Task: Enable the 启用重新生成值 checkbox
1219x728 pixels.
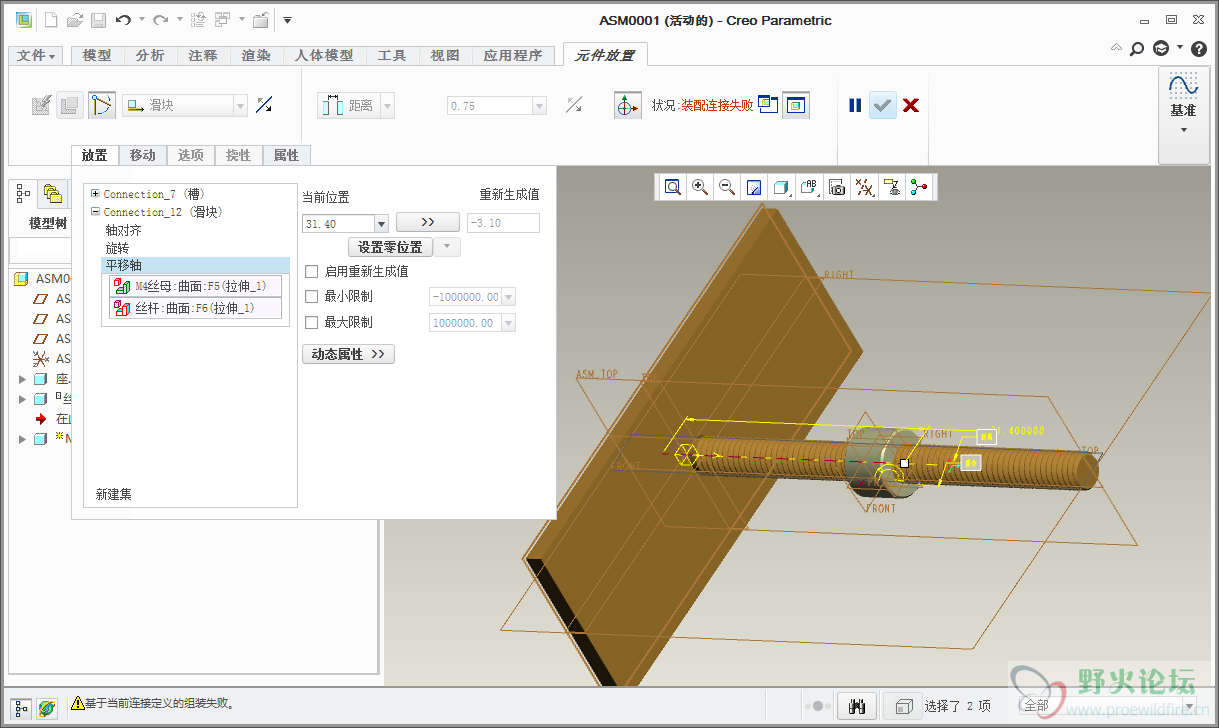Action: (x=312, y=271)
